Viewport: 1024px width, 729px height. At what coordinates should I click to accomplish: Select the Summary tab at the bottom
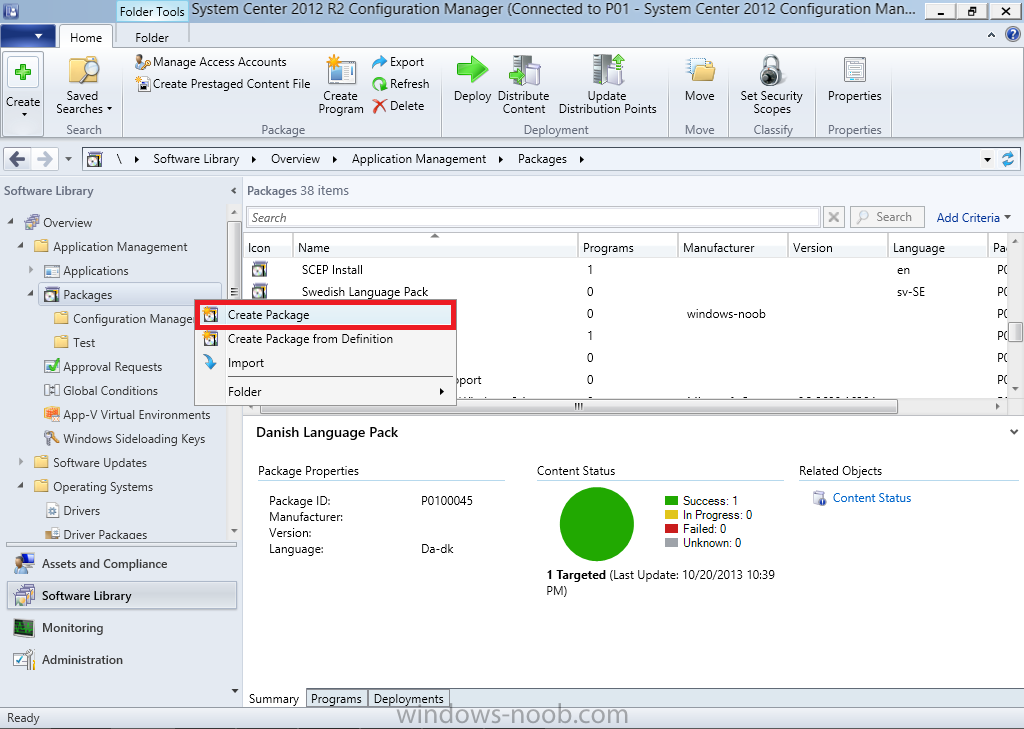click(x=274, y=698)
